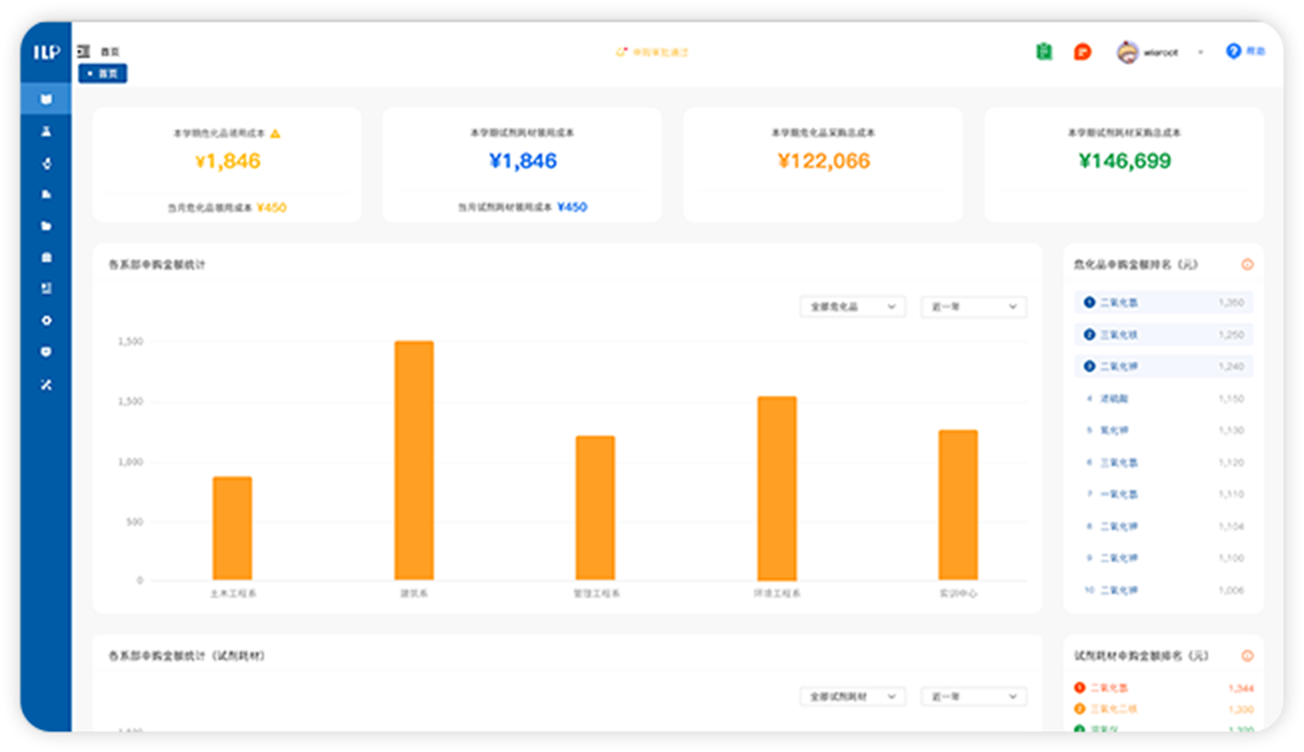Open the 近一年 dropdown beside 全部危化品
1304x752 pixels.
tap(973, 307)
